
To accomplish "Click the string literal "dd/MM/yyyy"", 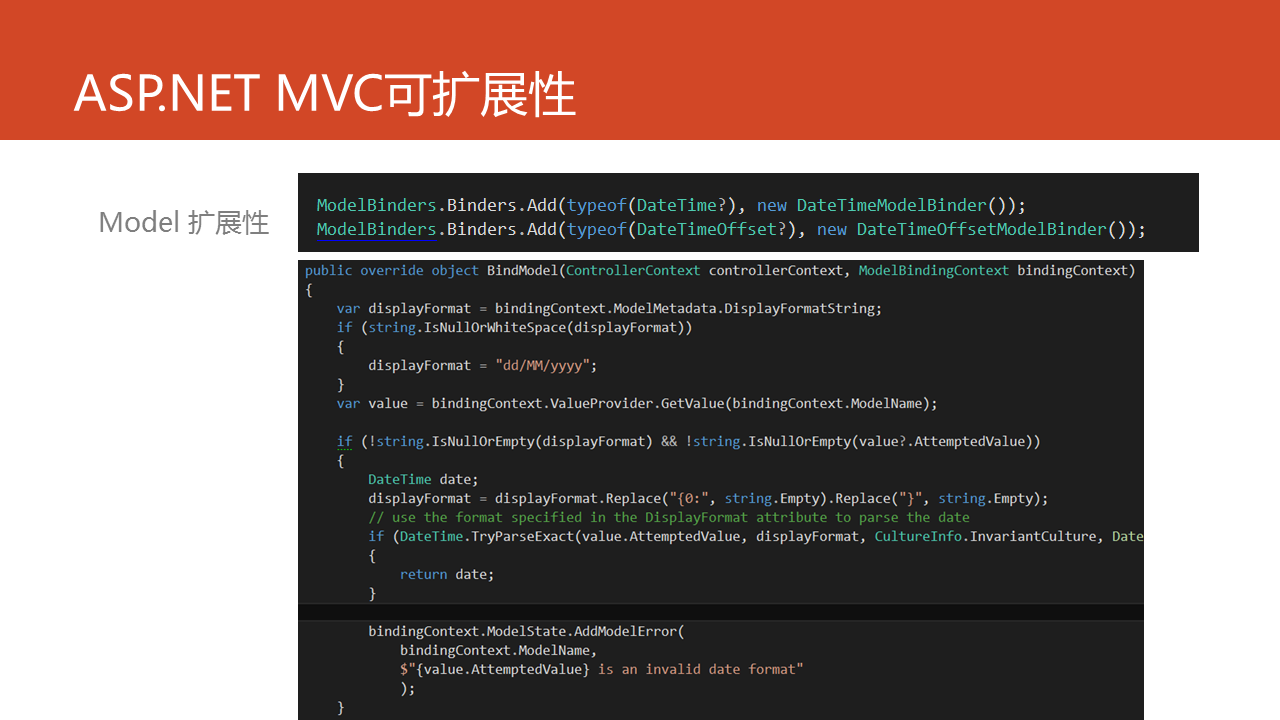I will 542,365.
